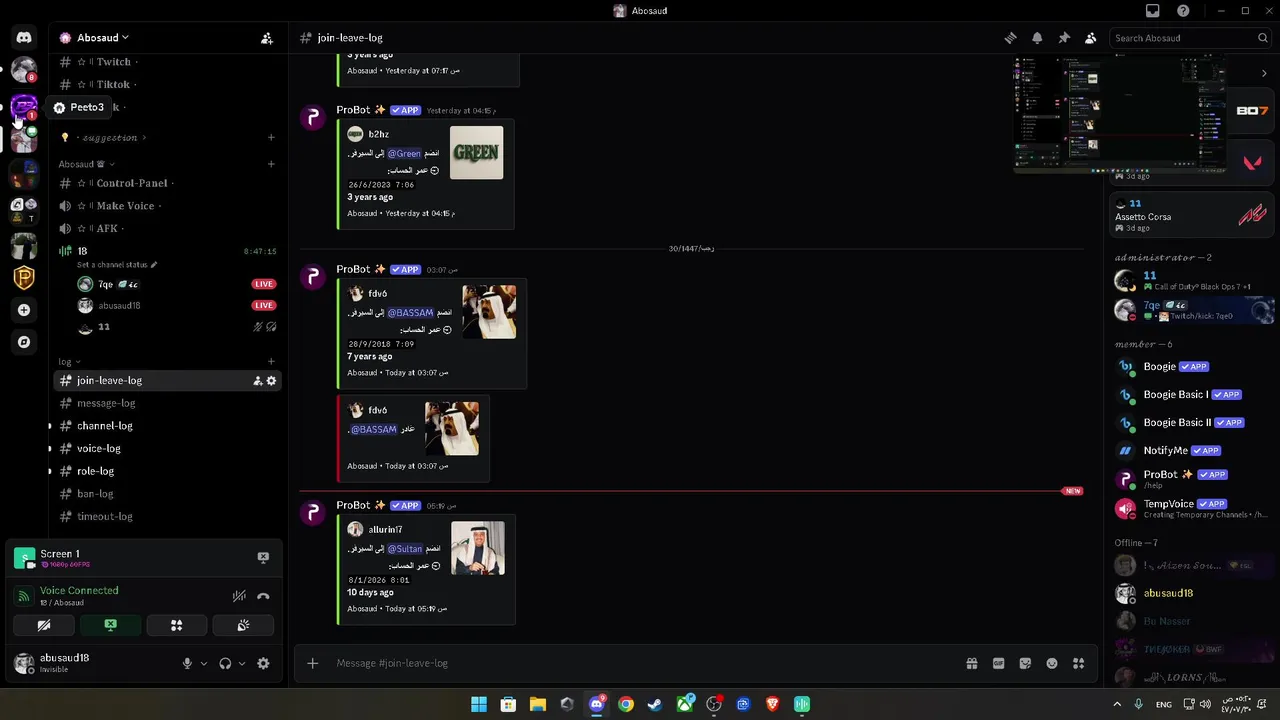Open microphone input options arrow
The image size is (1280, 720).
pos(203,663)
